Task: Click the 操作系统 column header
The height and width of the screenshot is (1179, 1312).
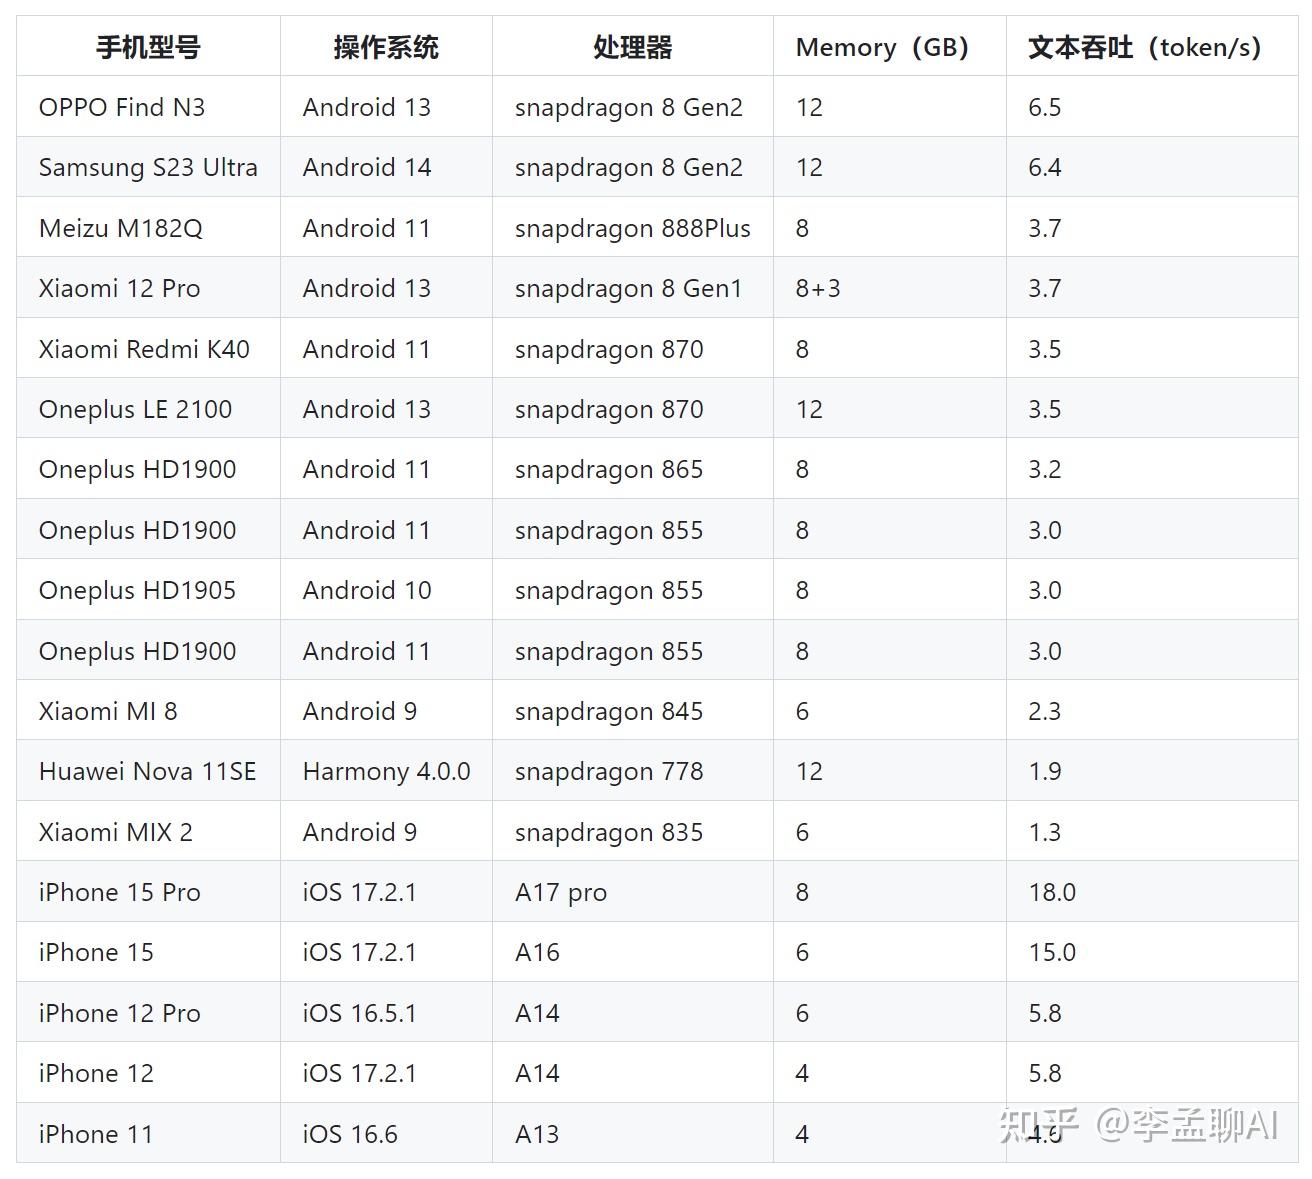Action: (x=386, y=47)
